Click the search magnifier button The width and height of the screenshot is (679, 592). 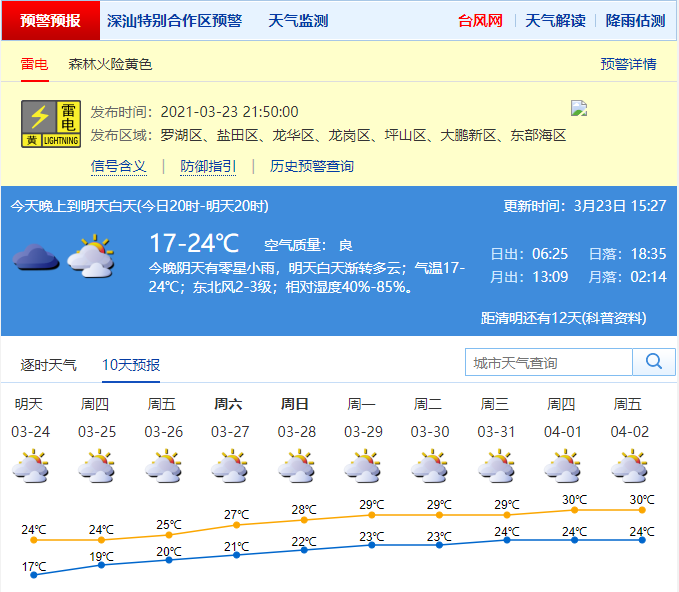(654, 362)
